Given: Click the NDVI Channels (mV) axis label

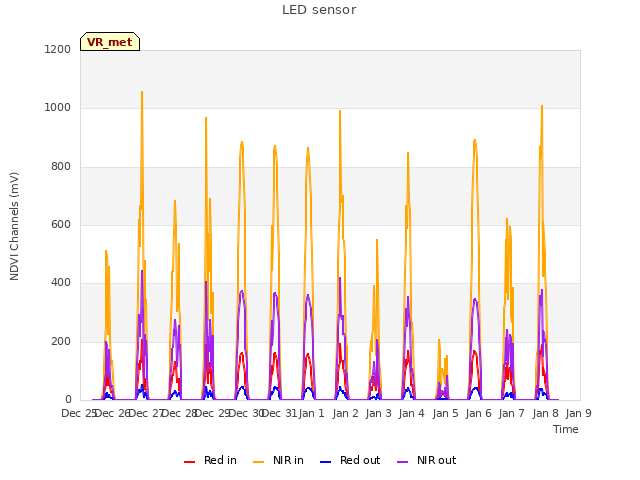Looking at the screenshot, I should pos(14,226).
